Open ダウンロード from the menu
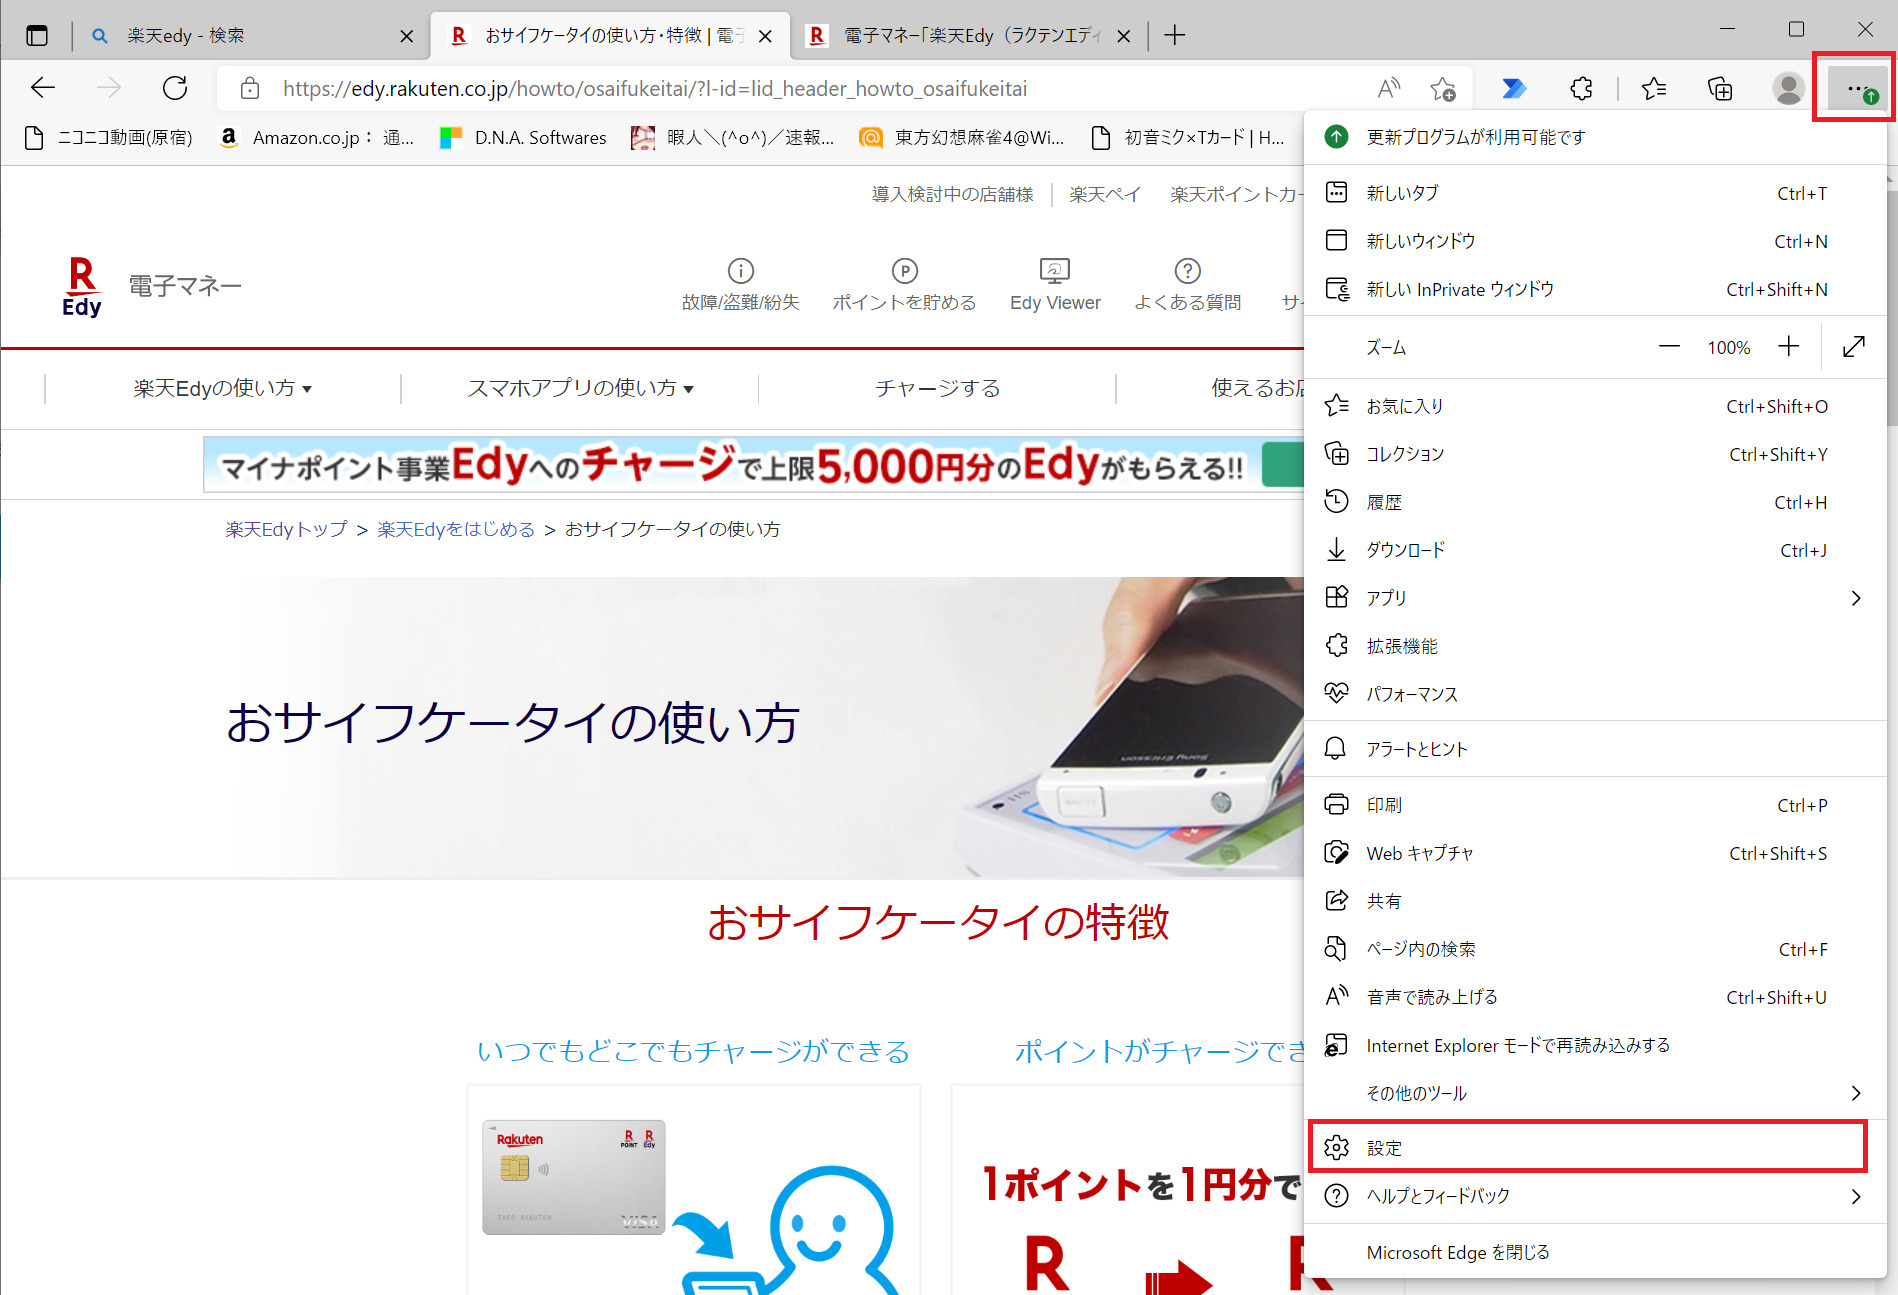Viewport: 1898px width, 1295px height. tap(1596, 550)
